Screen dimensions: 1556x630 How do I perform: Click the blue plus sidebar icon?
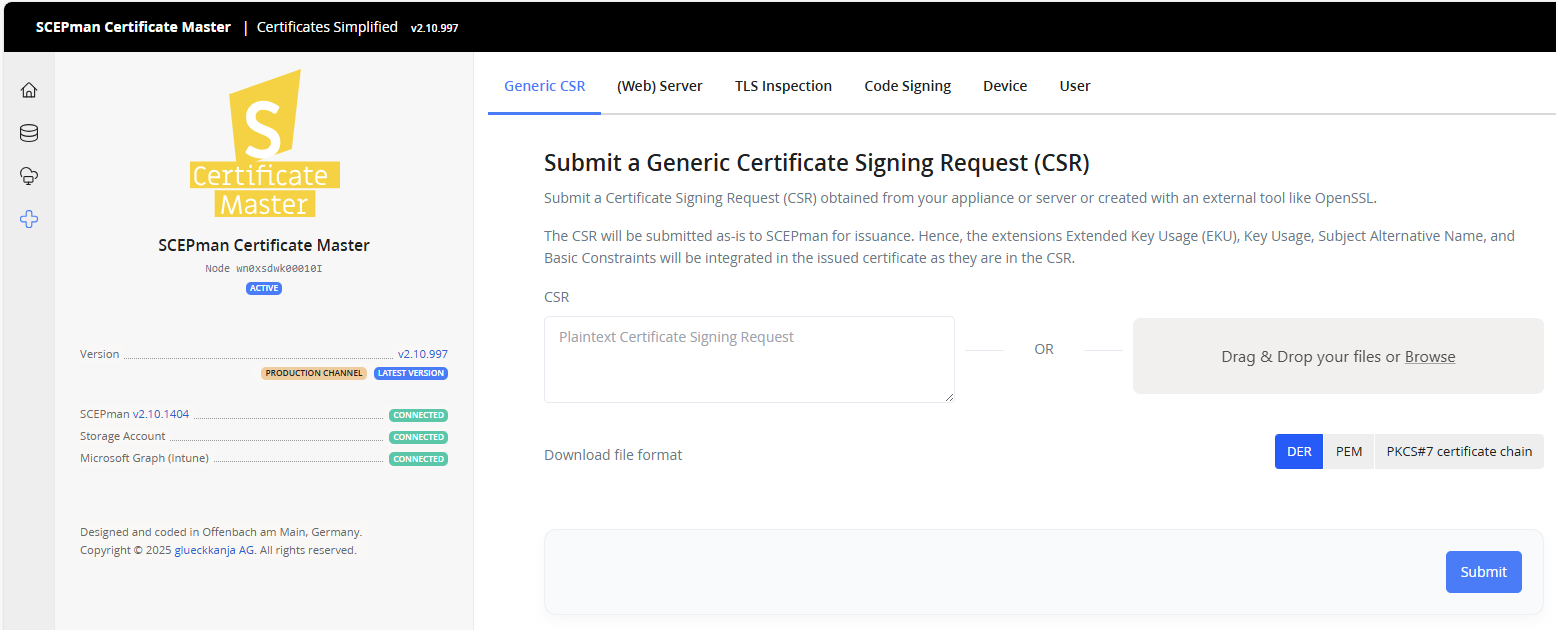click(29, 219)
